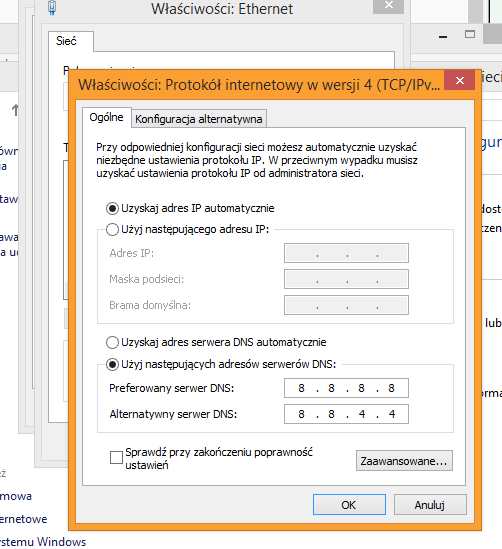Minimize the background window
502x549 pixels.
[x=443, y=36]
